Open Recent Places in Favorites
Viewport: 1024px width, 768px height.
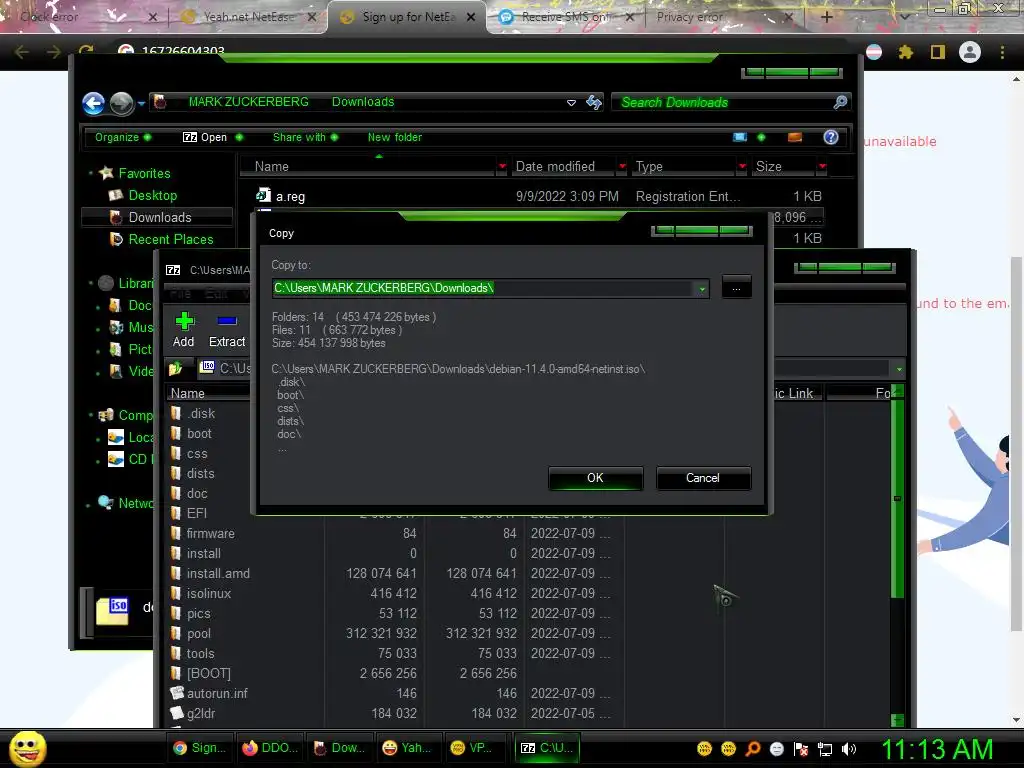click(x=170, y=240)
